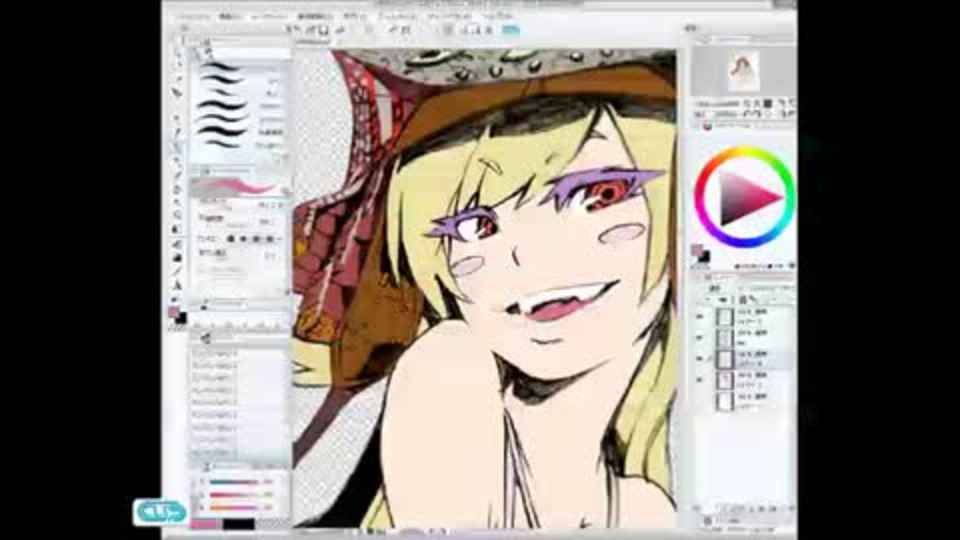
Task: Click the black background color in tool palette
Action: pos(181,319)
